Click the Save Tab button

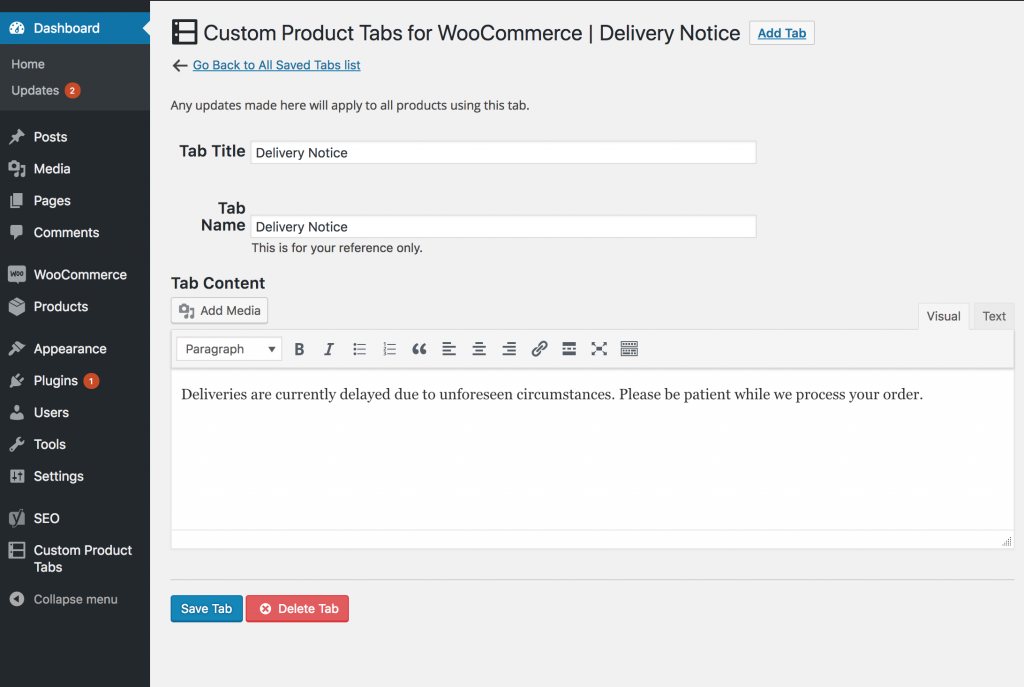coord(206,609)
